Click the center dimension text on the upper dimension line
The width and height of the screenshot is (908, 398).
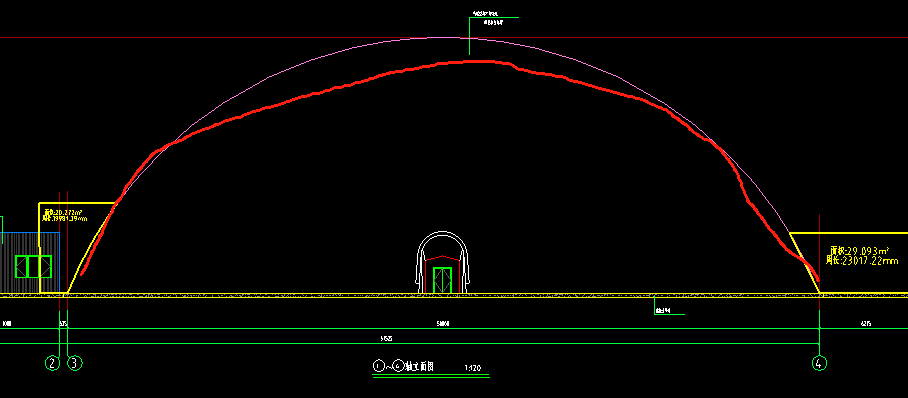(x=443, y=324)
